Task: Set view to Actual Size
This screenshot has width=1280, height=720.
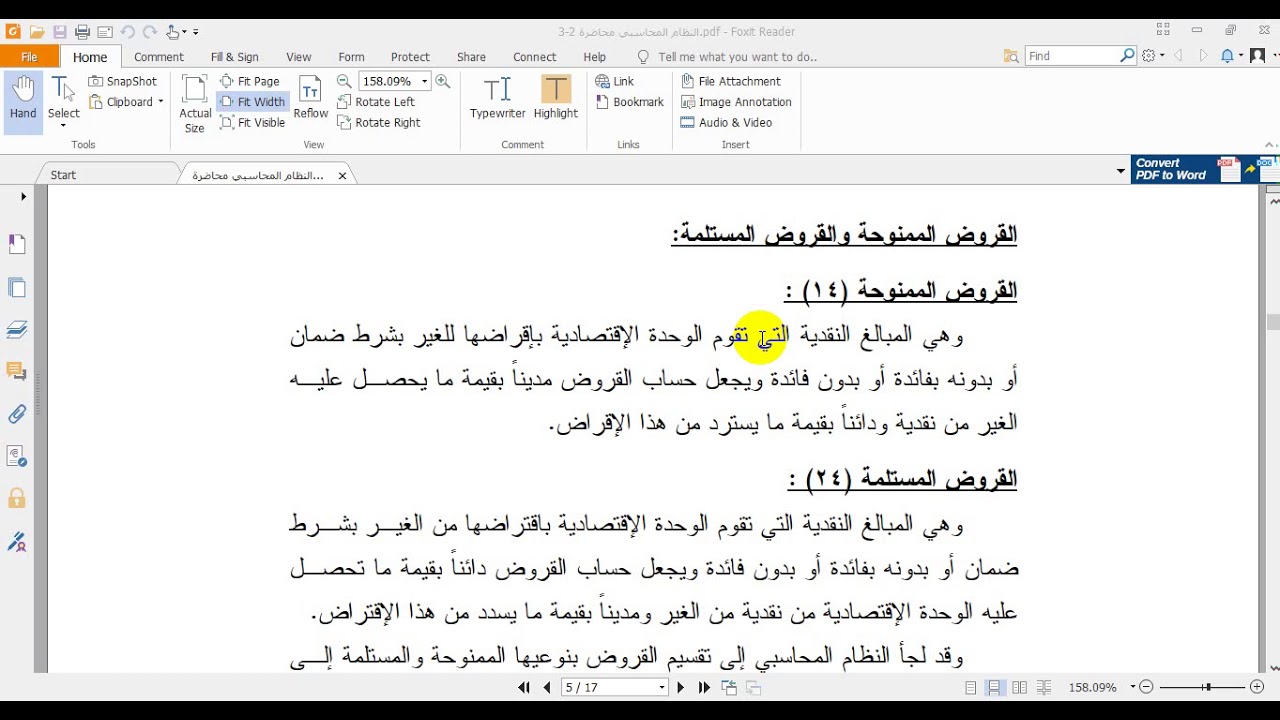Action: (x=195, y=104)
